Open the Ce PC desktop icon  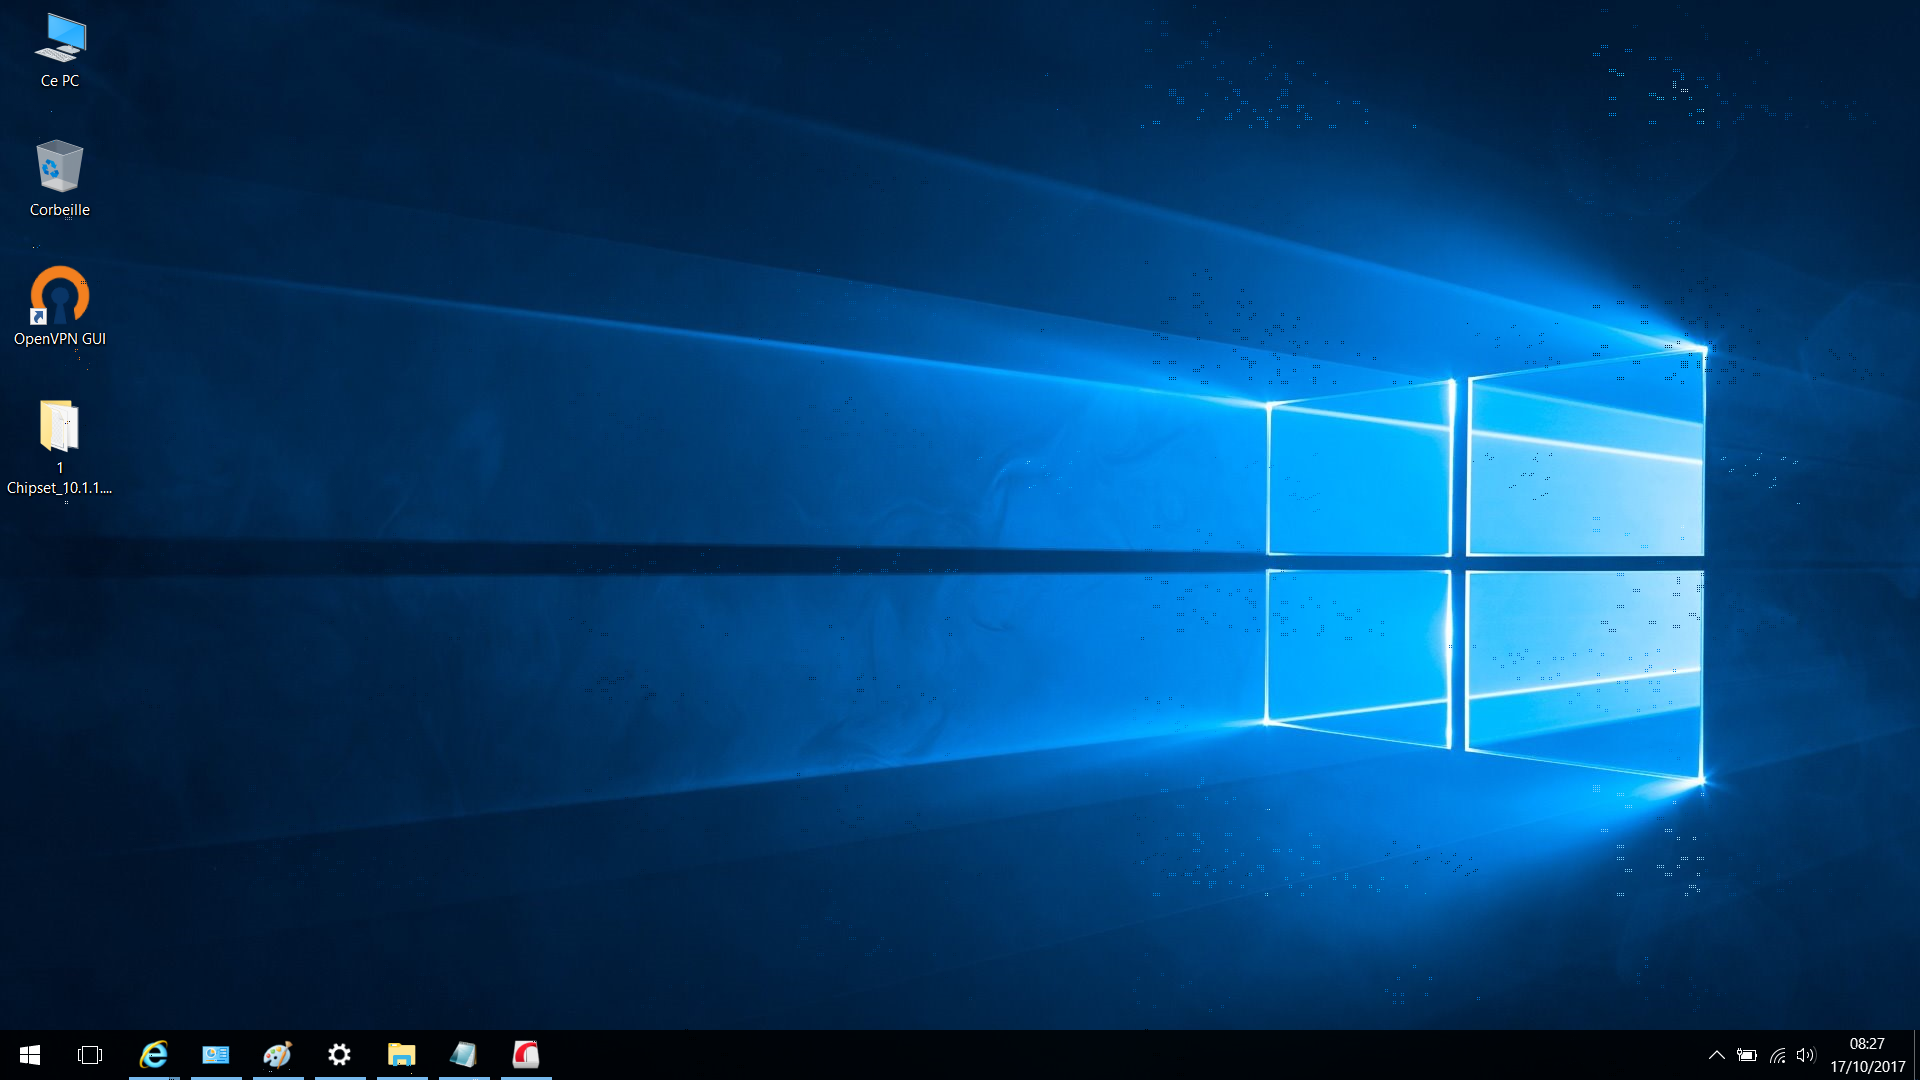click(60, 50)
